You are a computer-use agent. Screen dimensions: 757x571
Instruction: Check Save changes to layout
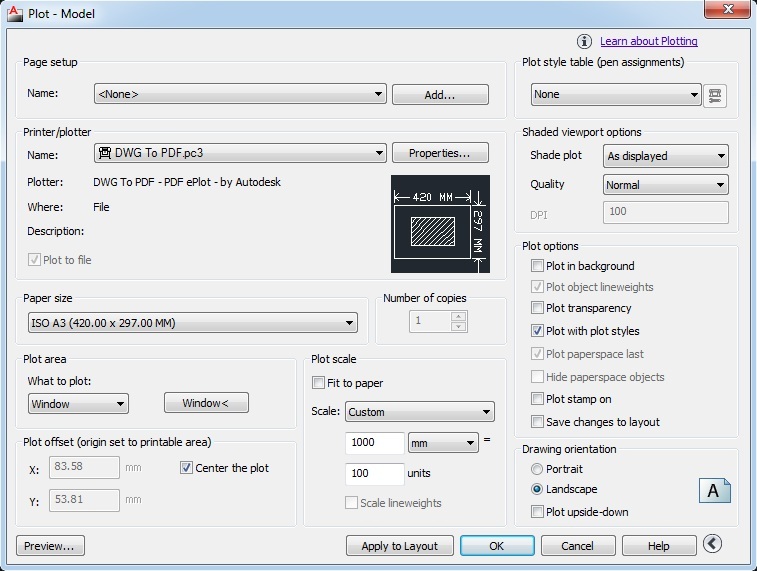click(537, 422)
